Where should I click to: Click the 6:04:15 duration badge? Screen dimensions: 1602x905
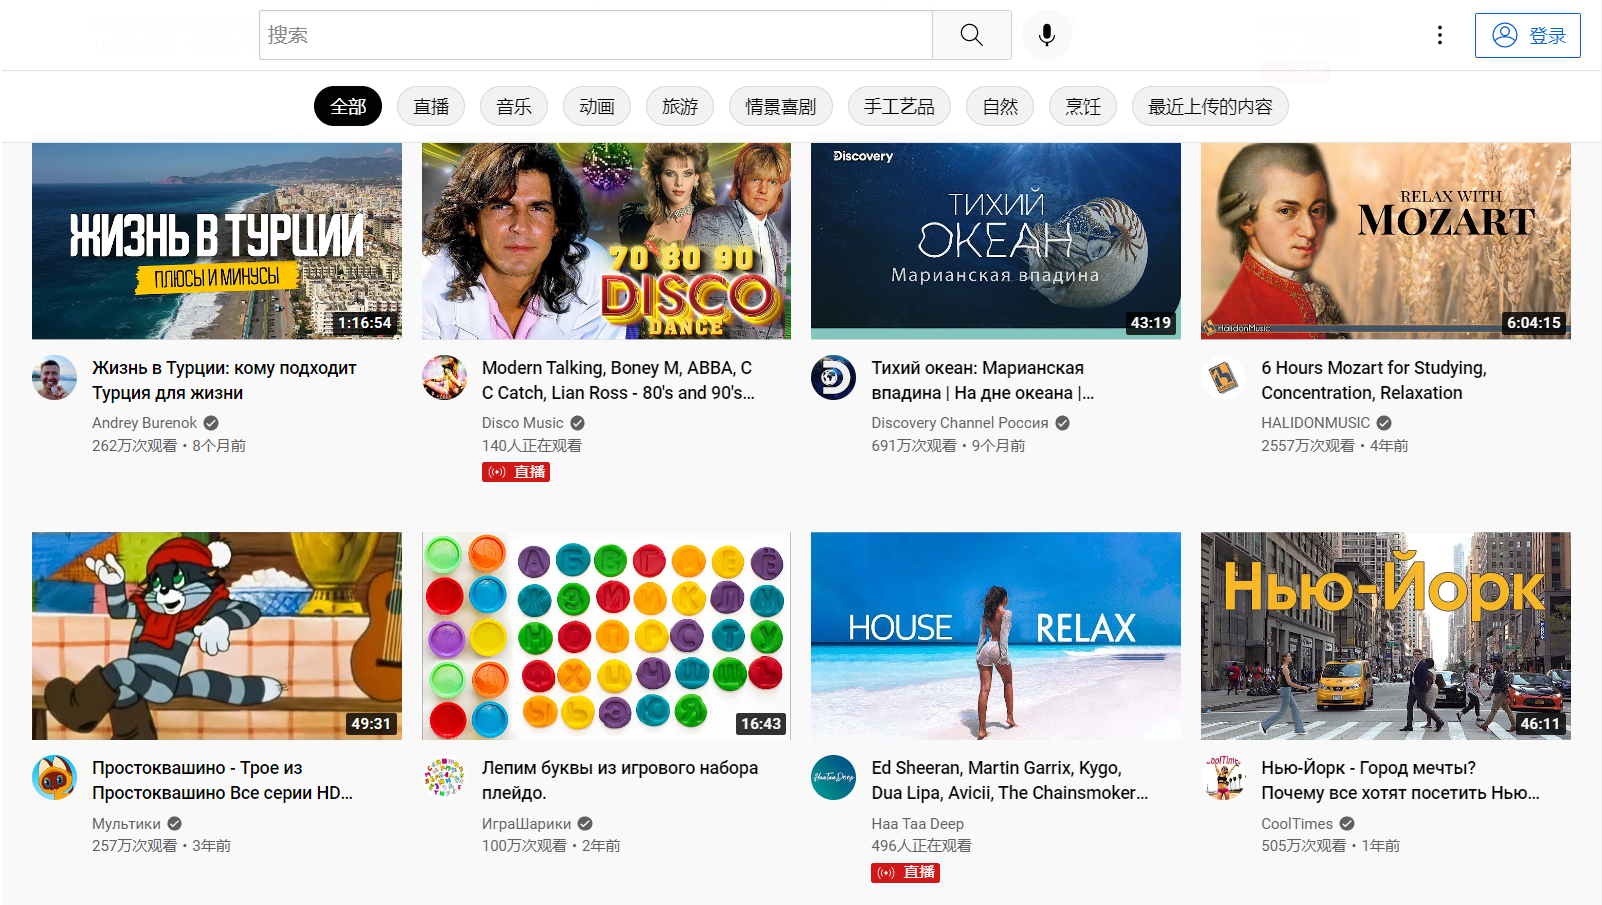(x=1534, y=323)
